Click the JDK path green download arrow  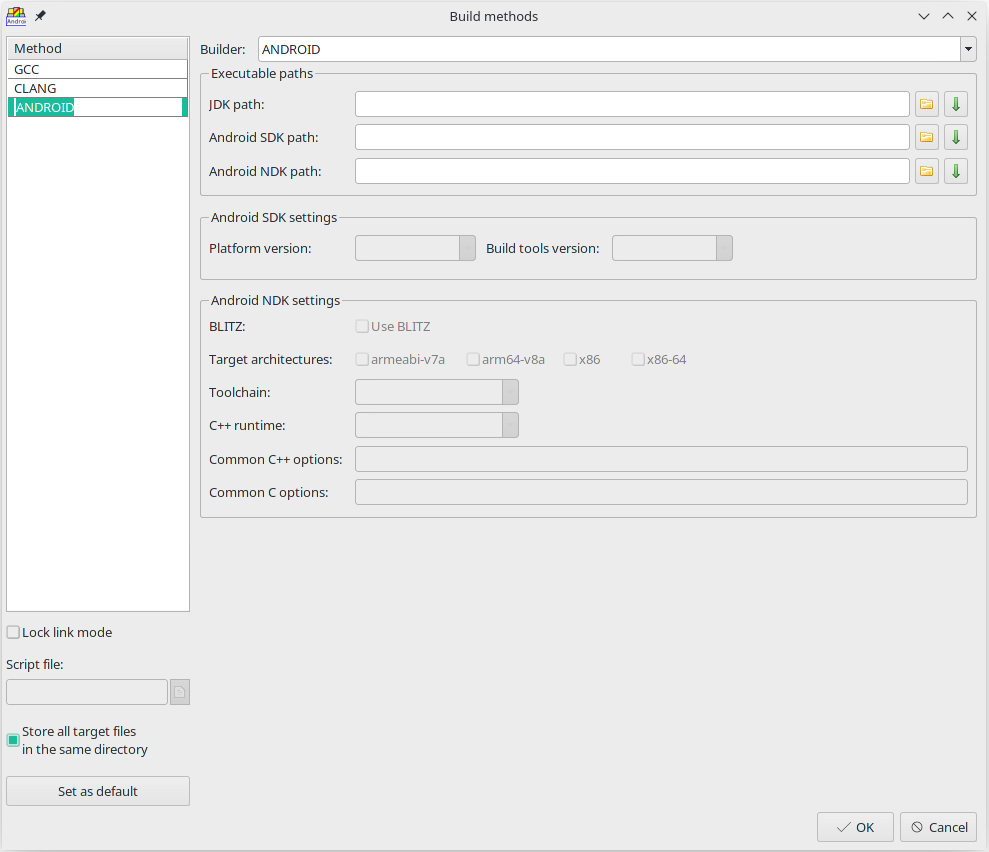point(956,105)
